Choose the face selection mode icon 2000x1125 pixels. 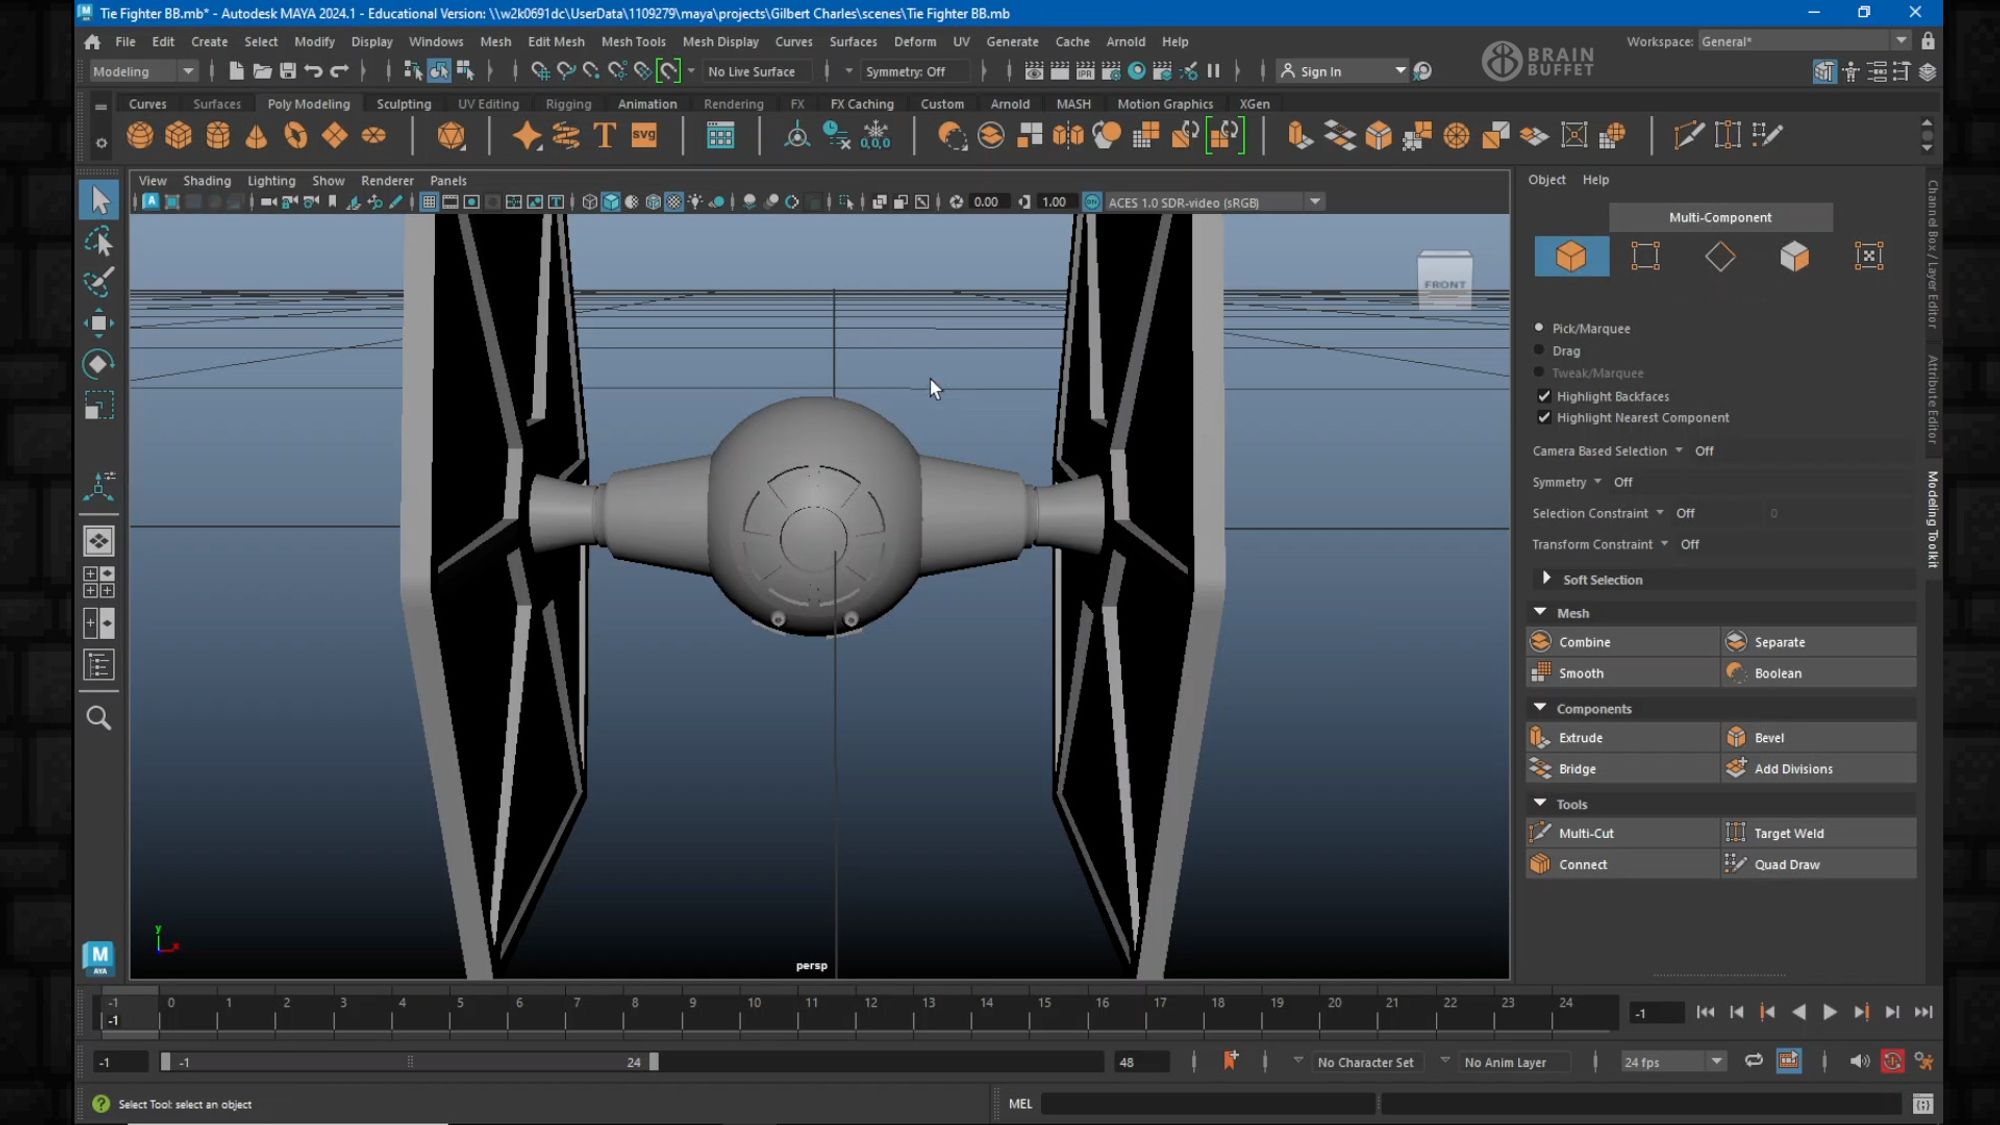point(1794,257)
